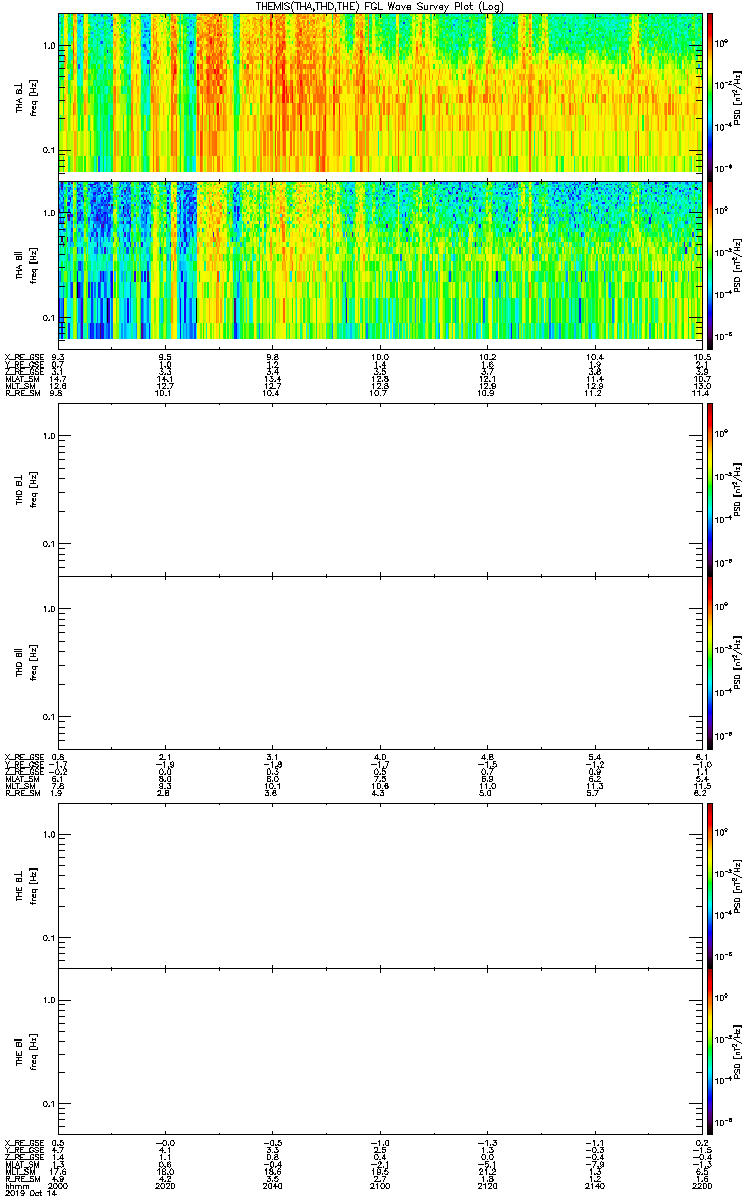Click the '1.0' frequency tick on THA B-perpendicular
This screenshot has width=750, height=1200.
click(x=48, y=46)
